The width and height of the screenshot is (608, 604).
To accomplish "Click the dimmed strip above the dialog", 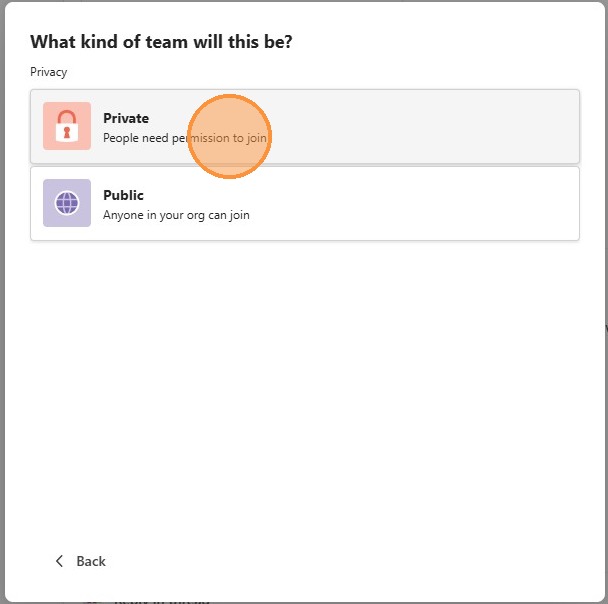I will (x=300, y=1).
